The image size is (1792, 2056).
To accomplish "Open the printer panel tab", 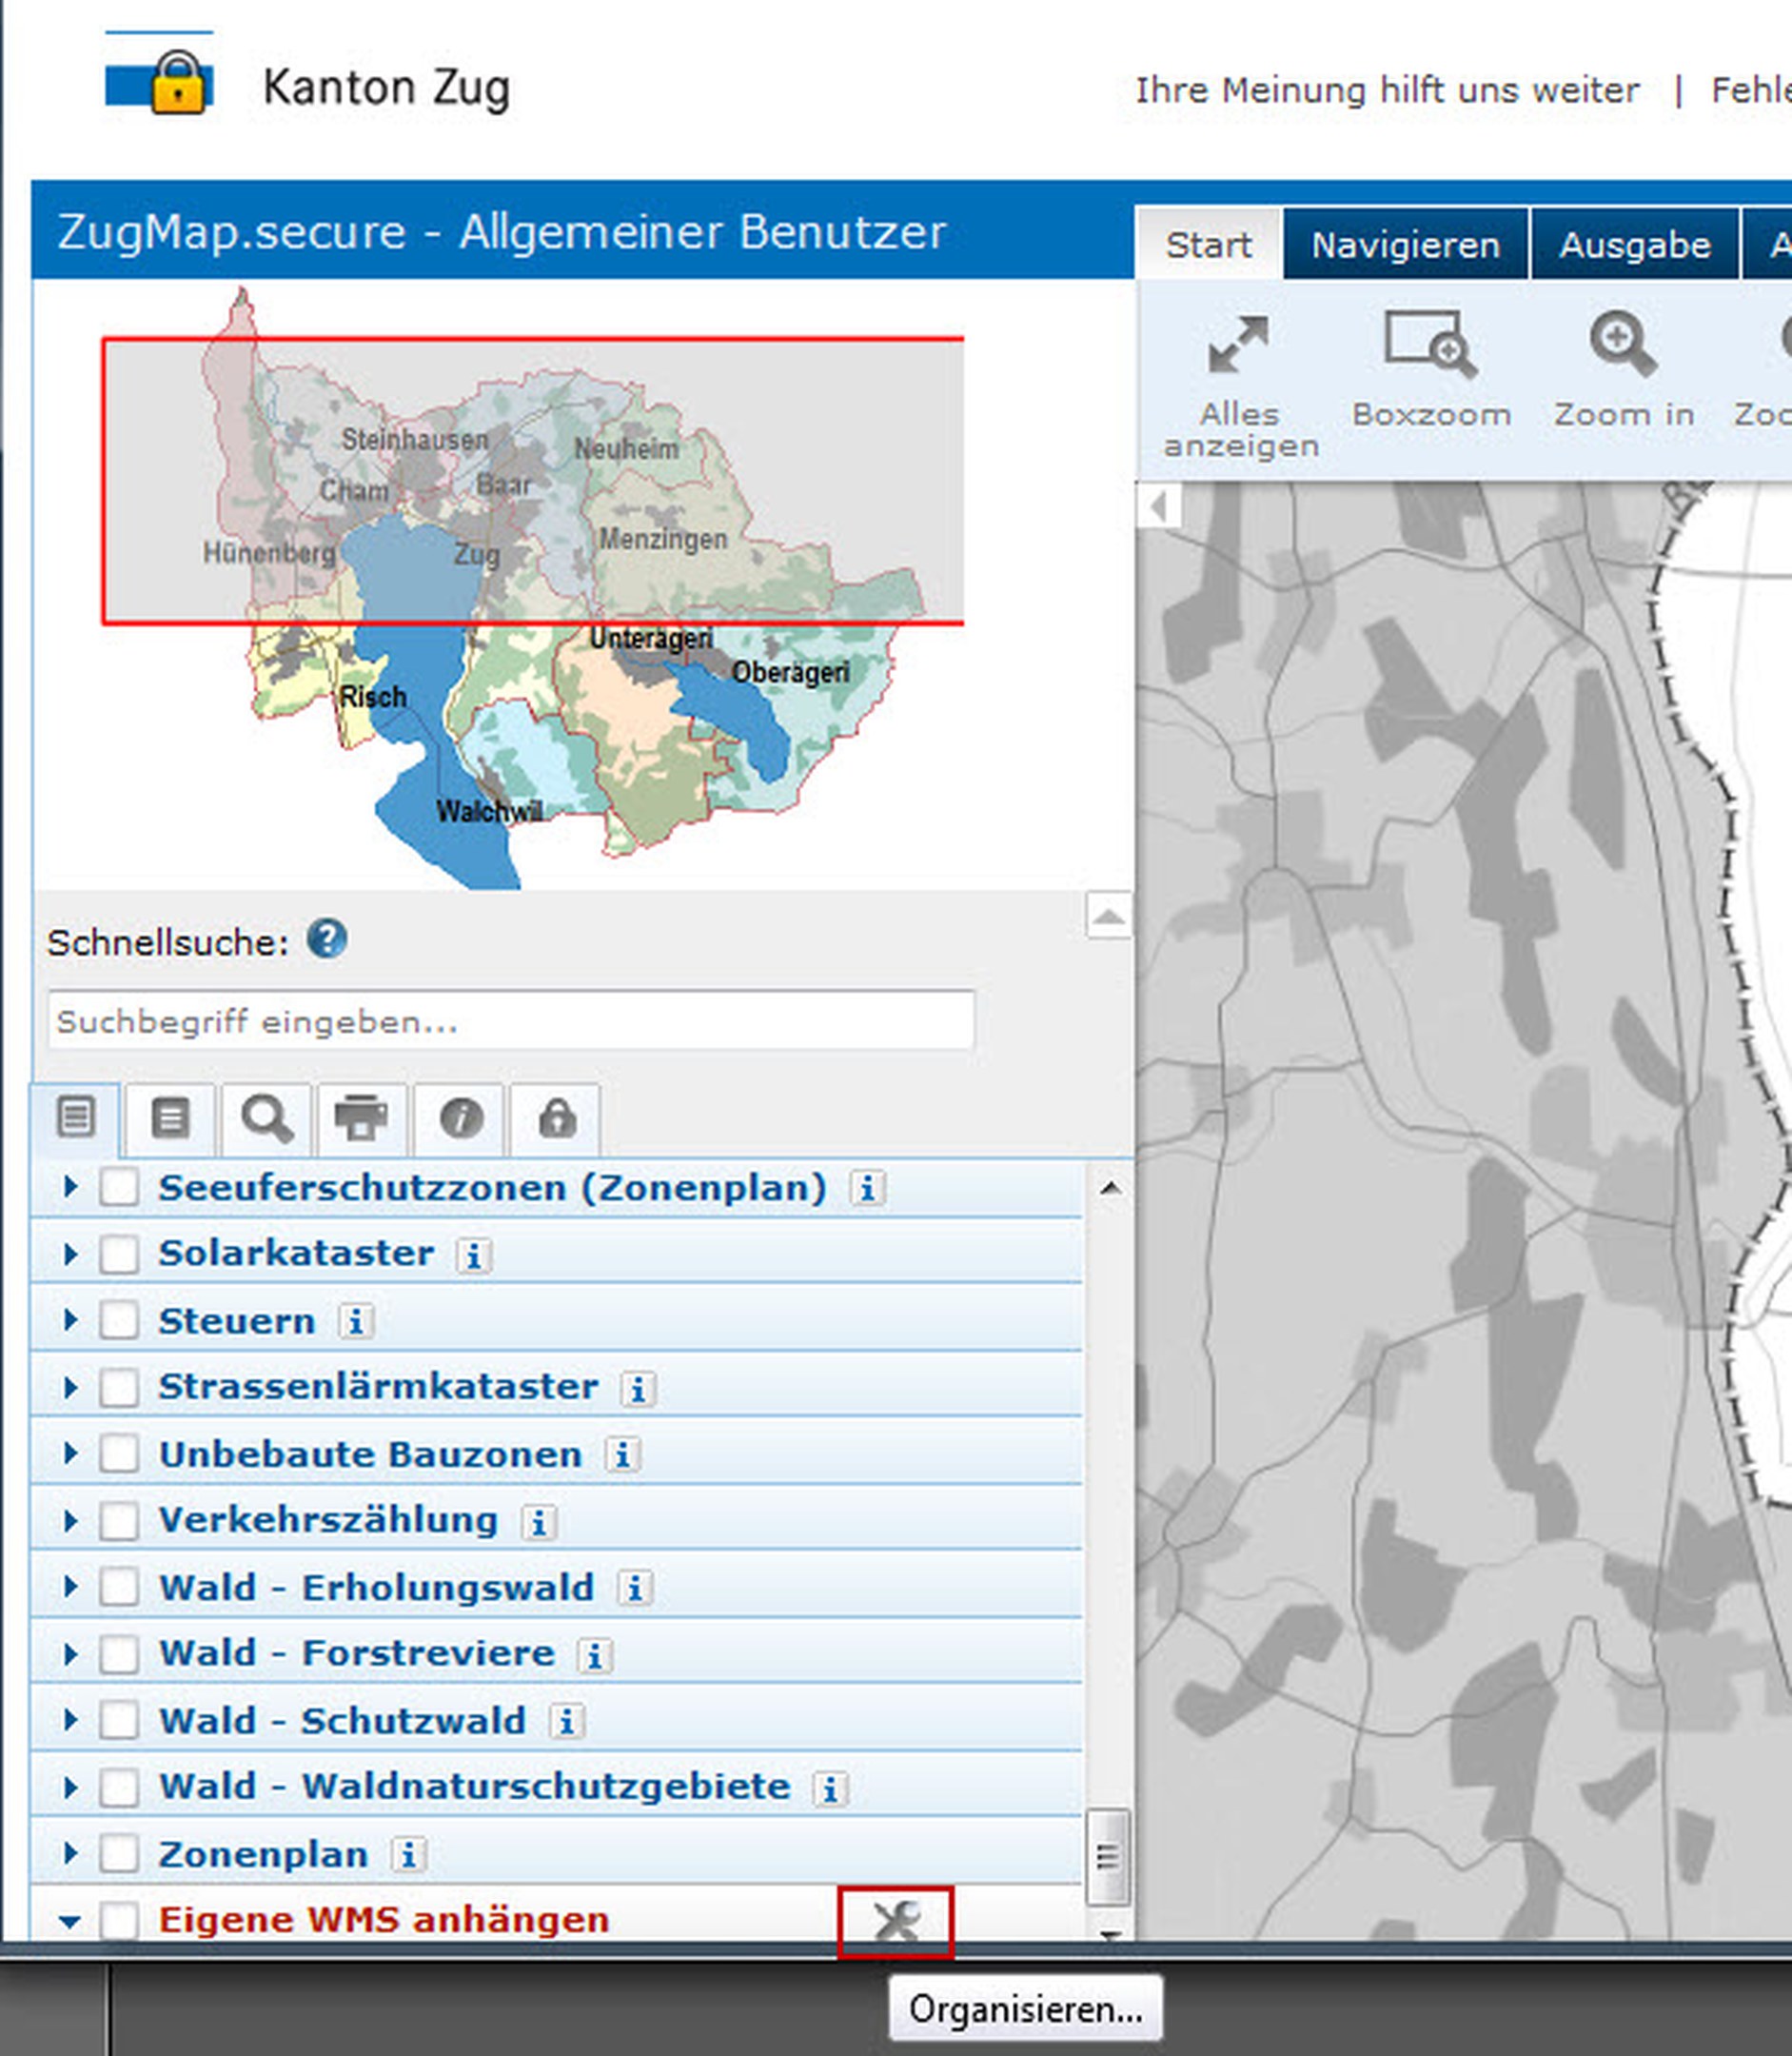I will click(361, 1118).
